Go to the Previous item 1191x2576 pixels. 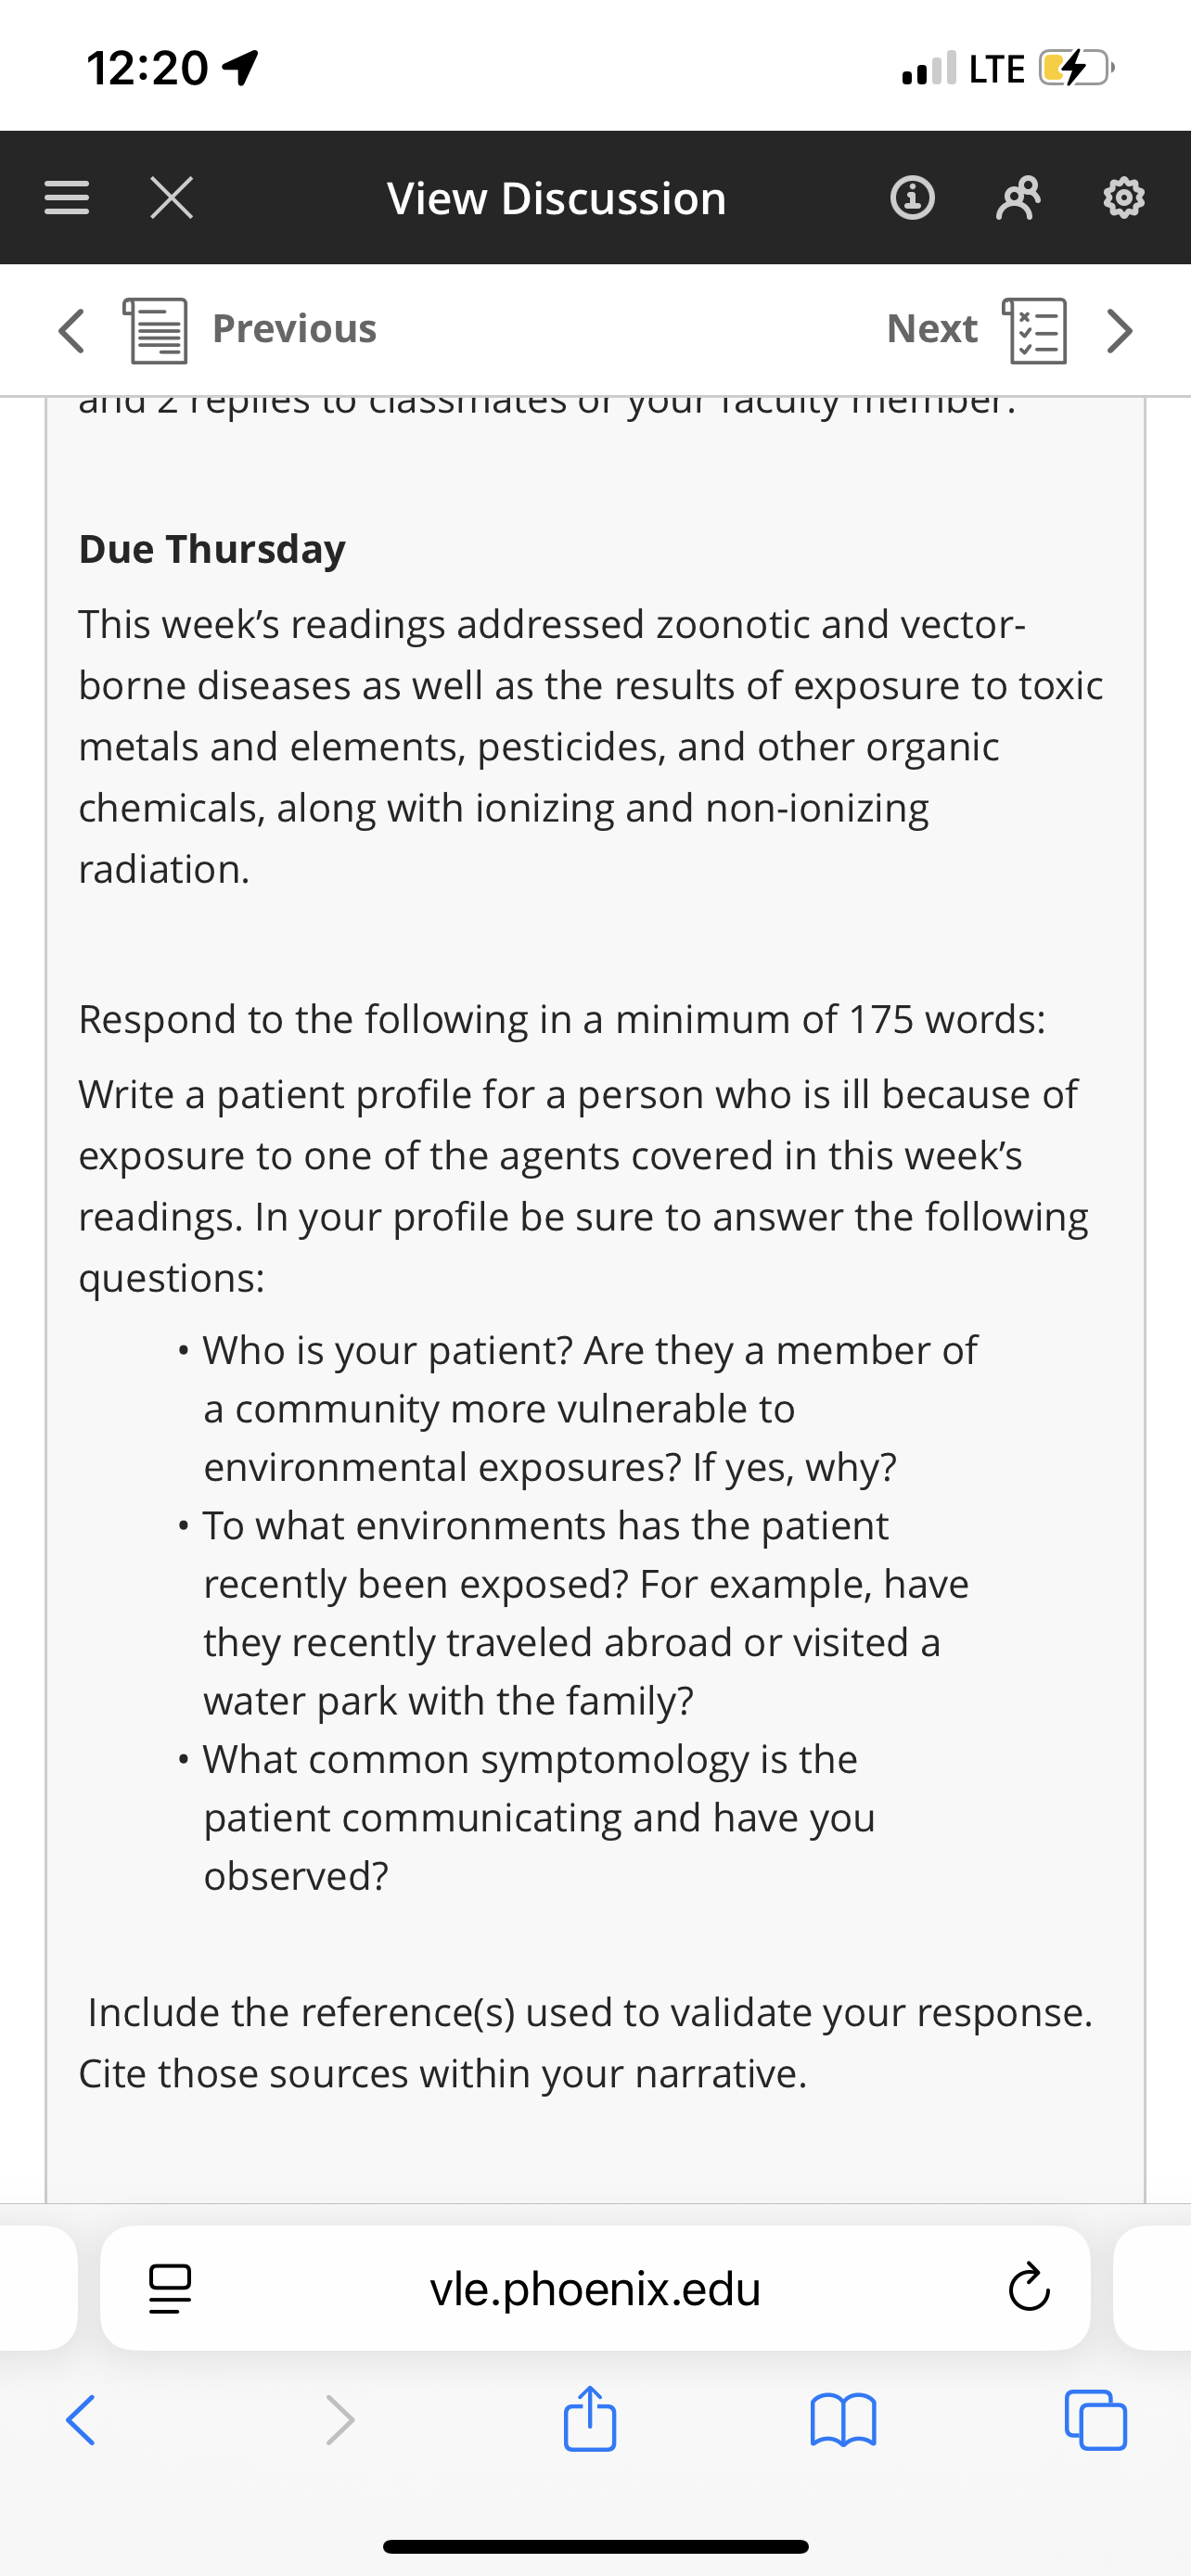tap(294, 329)
